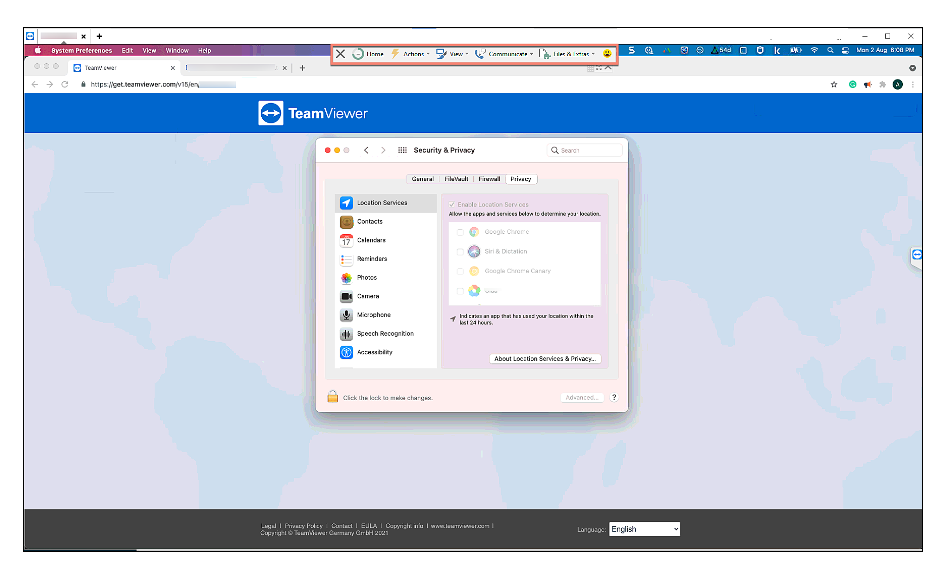Click About Location Services & Privacy button
The width and height of the screenshot is (950, 569).
[x=545, y=359]
